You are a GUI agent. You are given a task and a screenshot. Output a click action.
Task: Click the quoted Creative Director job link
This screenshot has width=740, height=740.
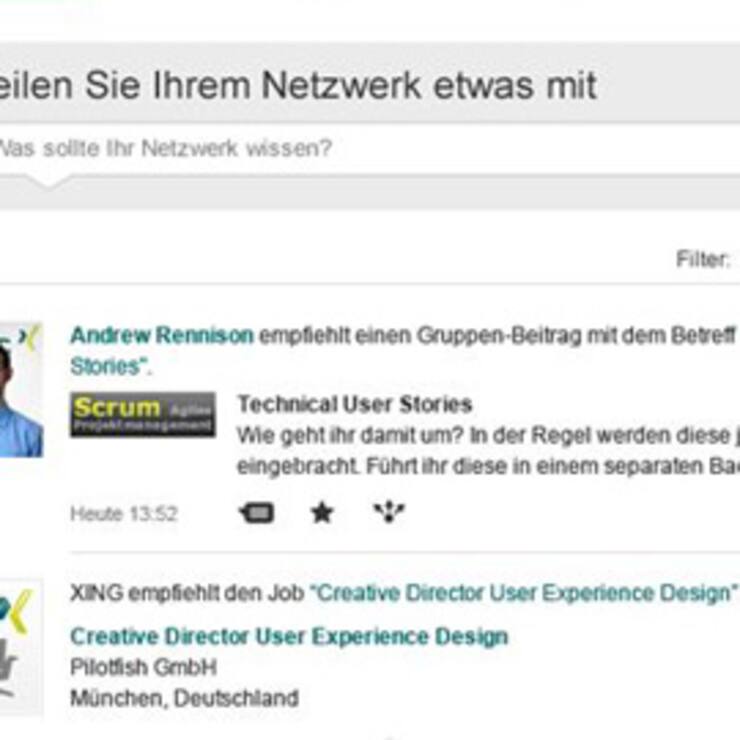click(524, 593)
